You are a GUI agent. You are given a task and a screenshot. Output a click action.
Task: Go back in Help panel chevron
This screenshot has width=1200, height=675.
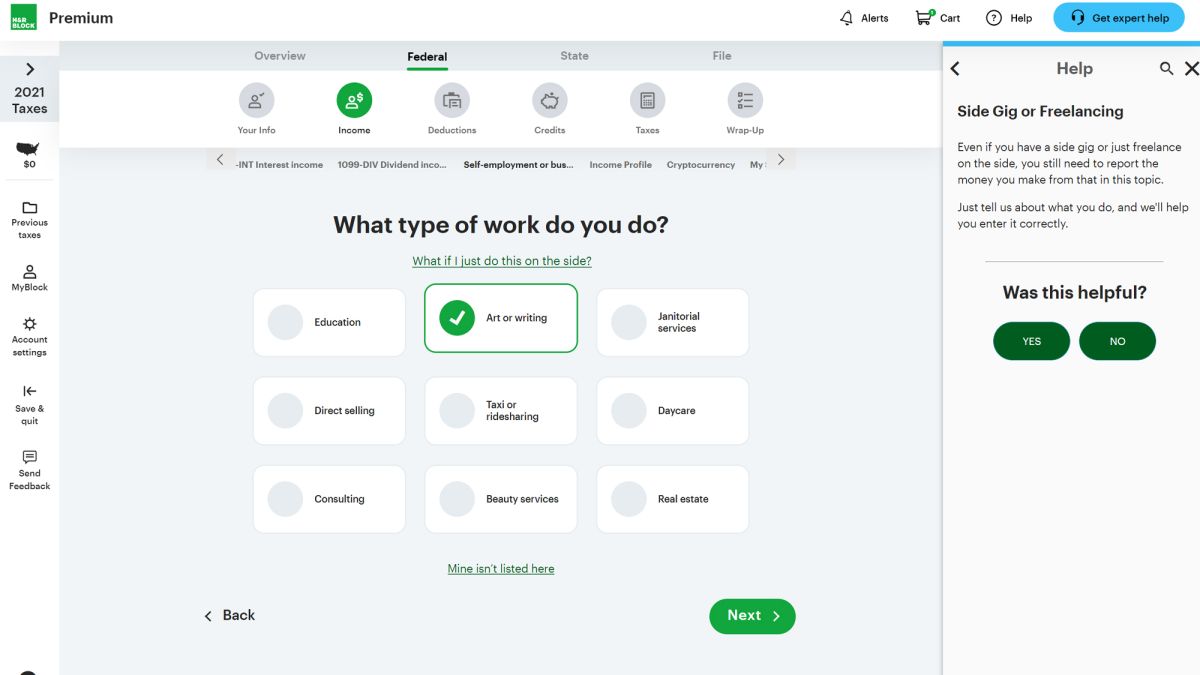(955, 69)
